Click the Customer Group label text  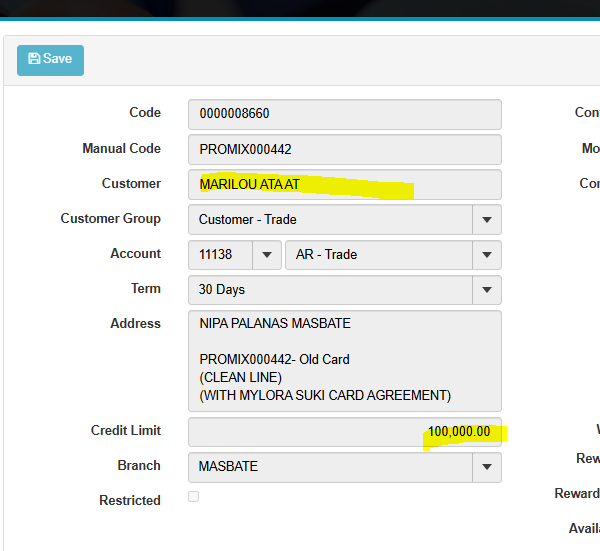[110, 218]
